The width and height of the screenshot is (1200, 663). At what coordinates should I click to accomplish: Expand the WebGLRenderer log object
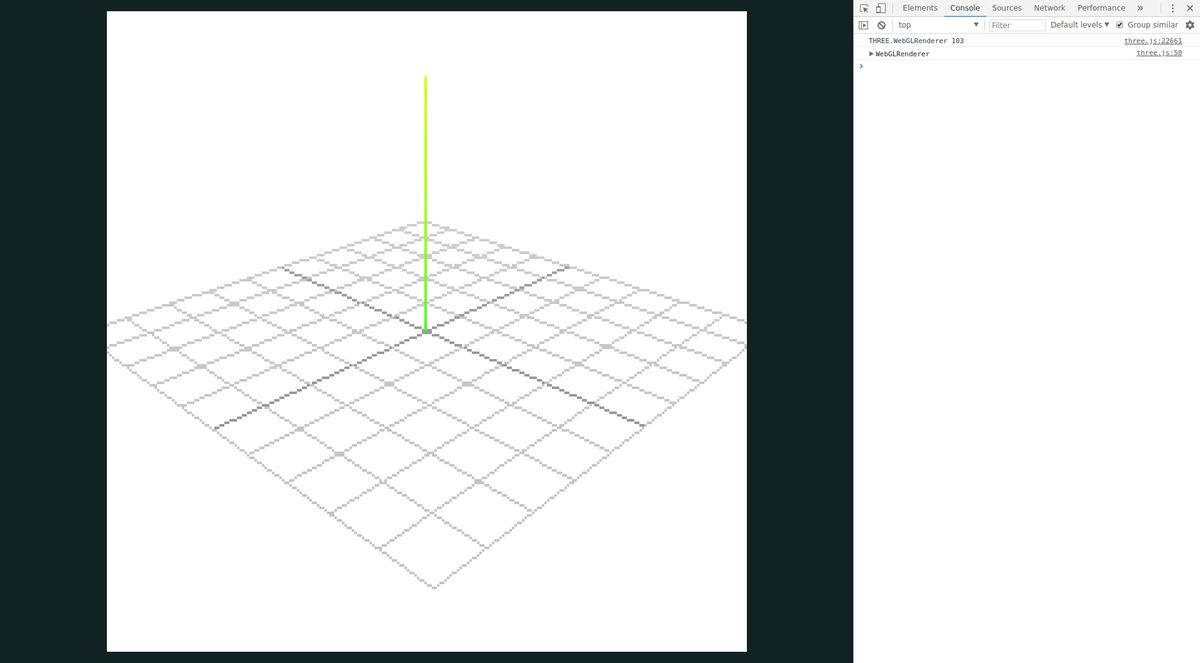pyautogui.click(x=871, y=54)
